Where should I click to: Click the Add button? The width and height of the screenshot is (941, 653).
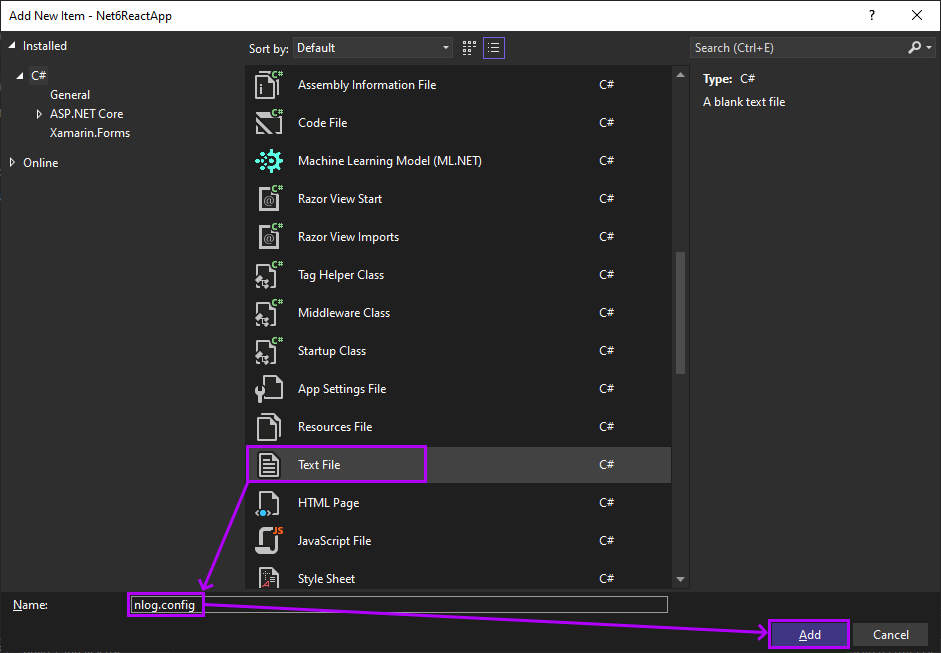pyautogui.click(x=809, y=634)
